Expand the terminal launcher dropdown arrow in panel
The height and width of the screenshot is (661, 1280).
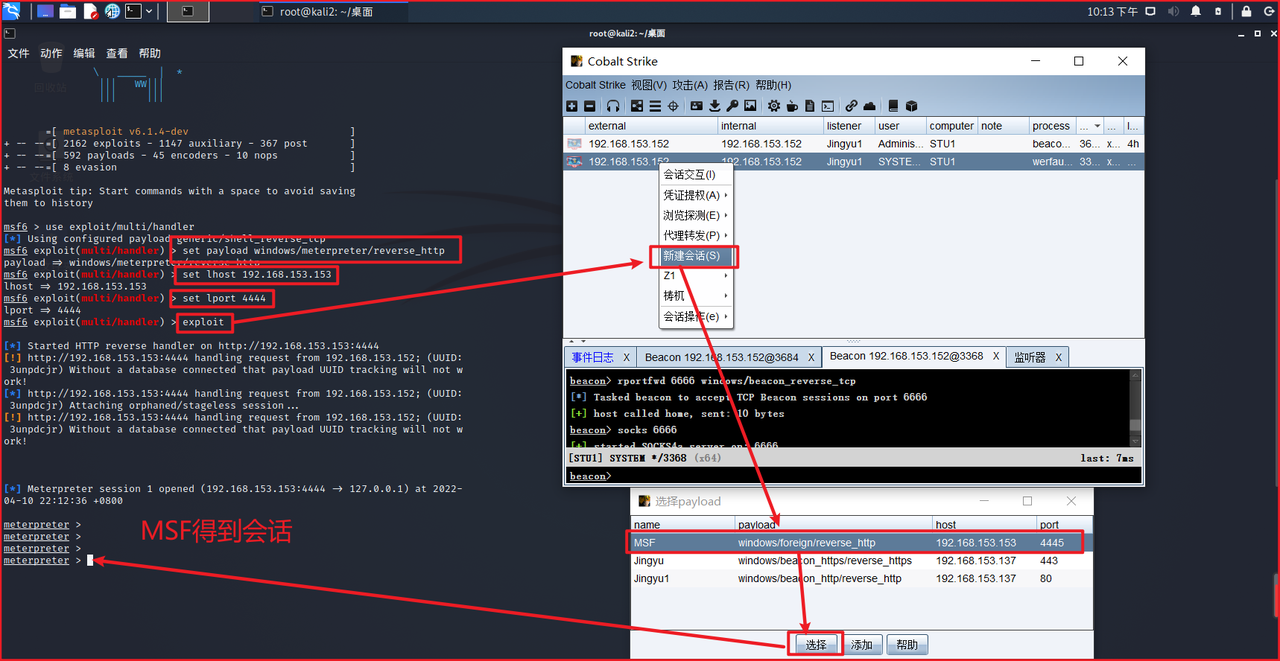149,11
